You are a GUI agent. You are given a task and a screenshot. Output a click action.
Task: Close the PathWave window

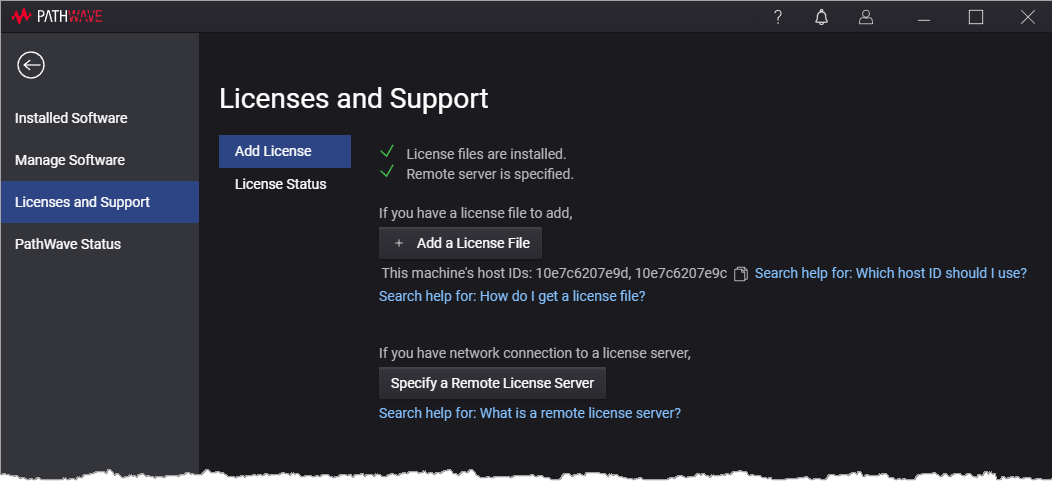coord(1027,17)
